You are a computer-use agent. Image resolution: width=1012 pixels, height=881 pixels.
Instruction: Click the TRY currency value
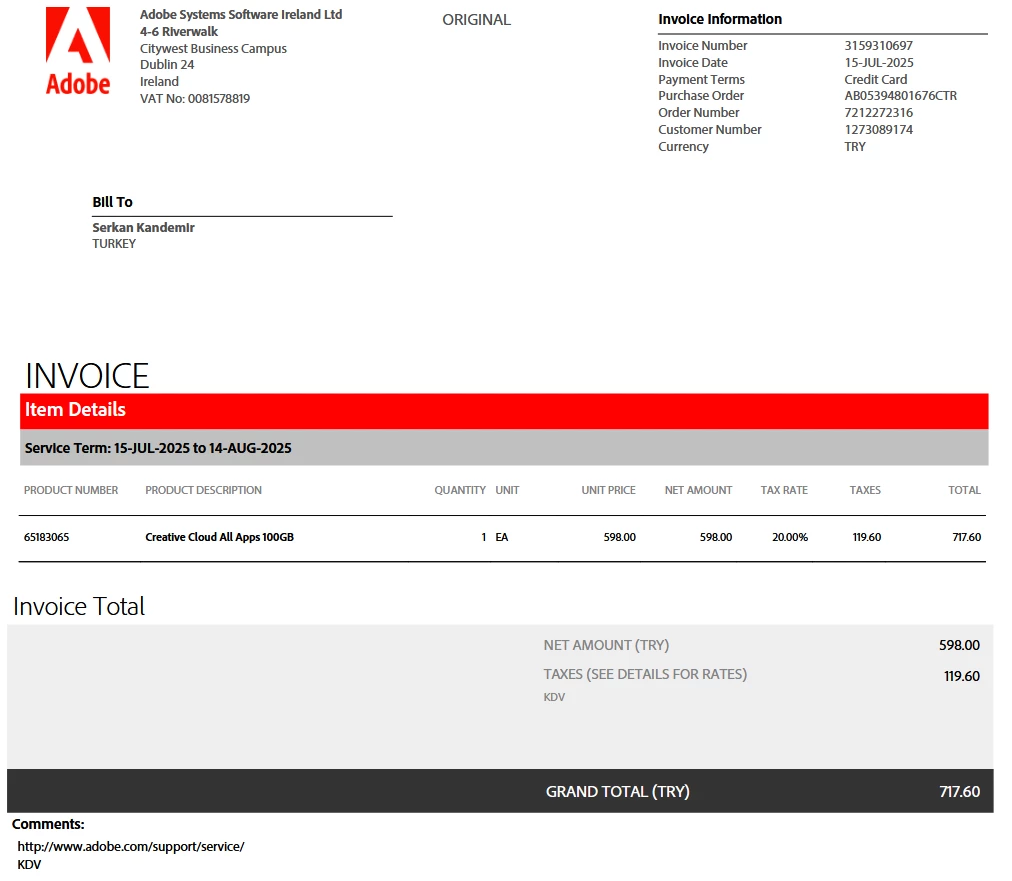pyautogui.click(x=855, y=147)
